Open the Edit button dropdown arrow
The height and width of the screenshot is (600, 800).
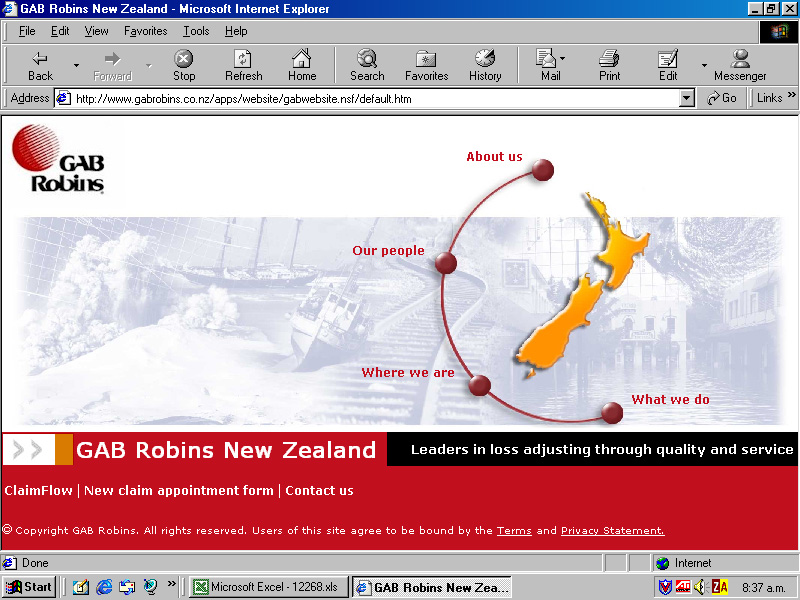tap(704, 65)
